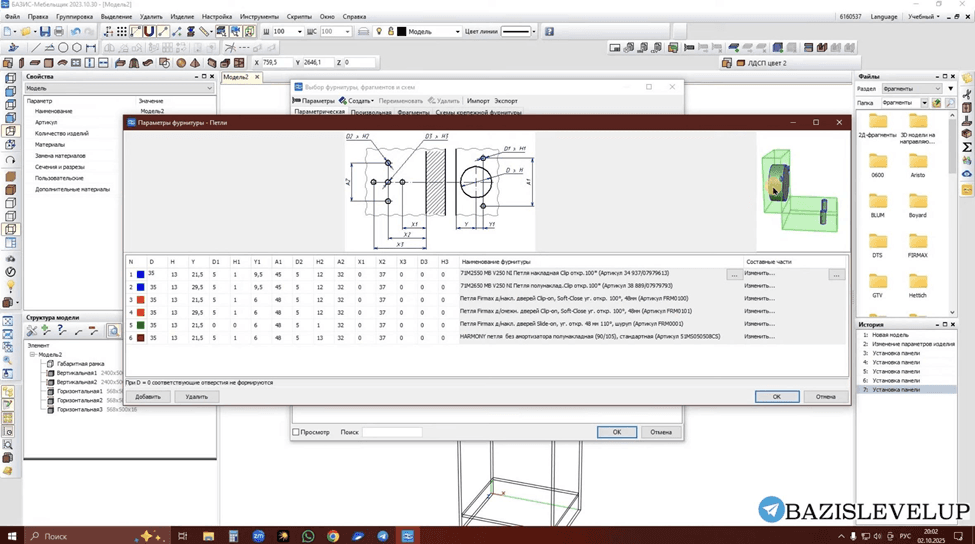
Task: Click the dotted grid icon
Action: click(x=122, y=31)
